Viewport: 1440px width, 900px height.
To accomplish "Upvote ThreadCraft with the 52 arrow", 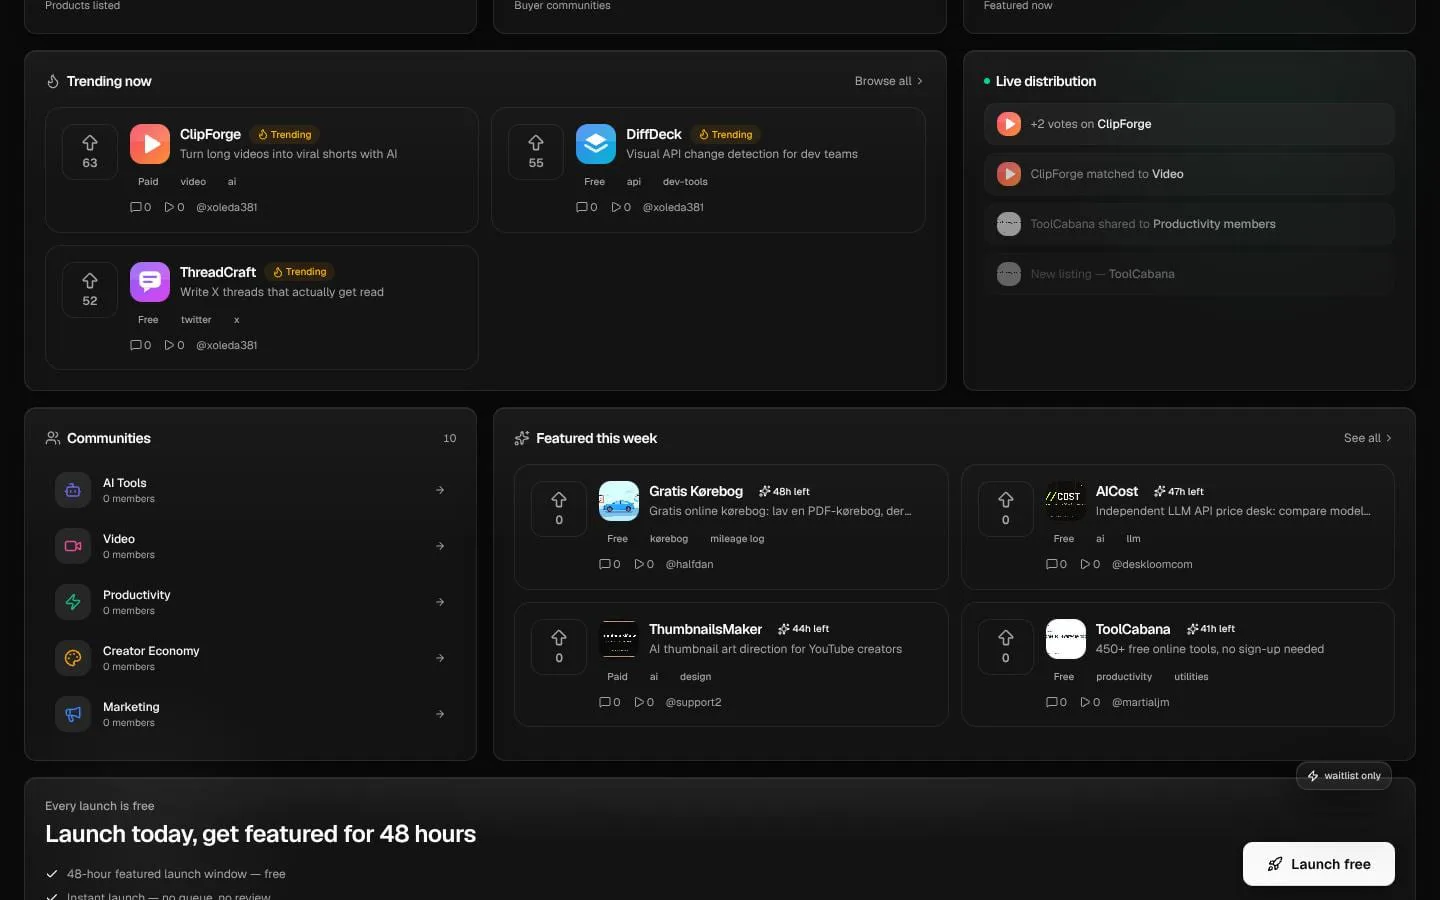I will [x=90, y=290].
